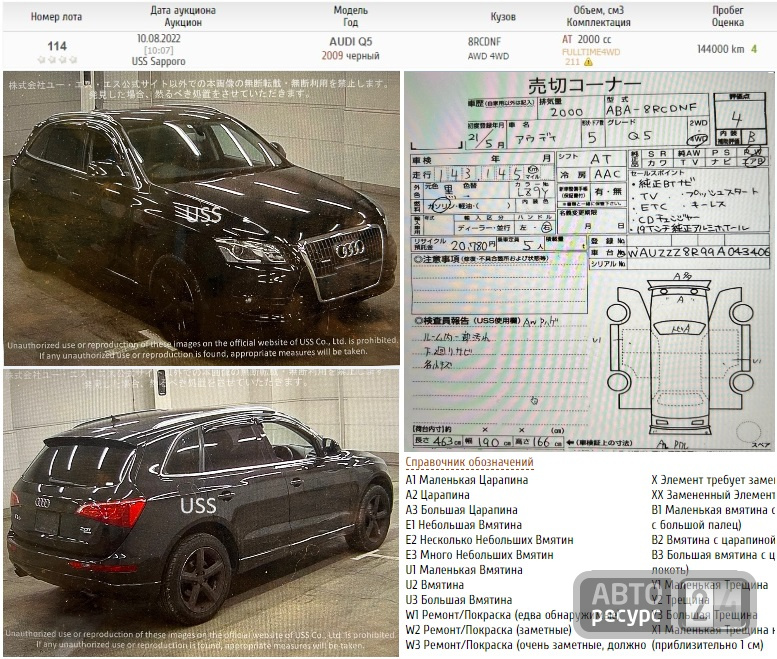Image resolution: width=777 pixels, height=659 pixels.
Task: Click the XX Замененный Элемент legend entry
Action: pos(713,495)
